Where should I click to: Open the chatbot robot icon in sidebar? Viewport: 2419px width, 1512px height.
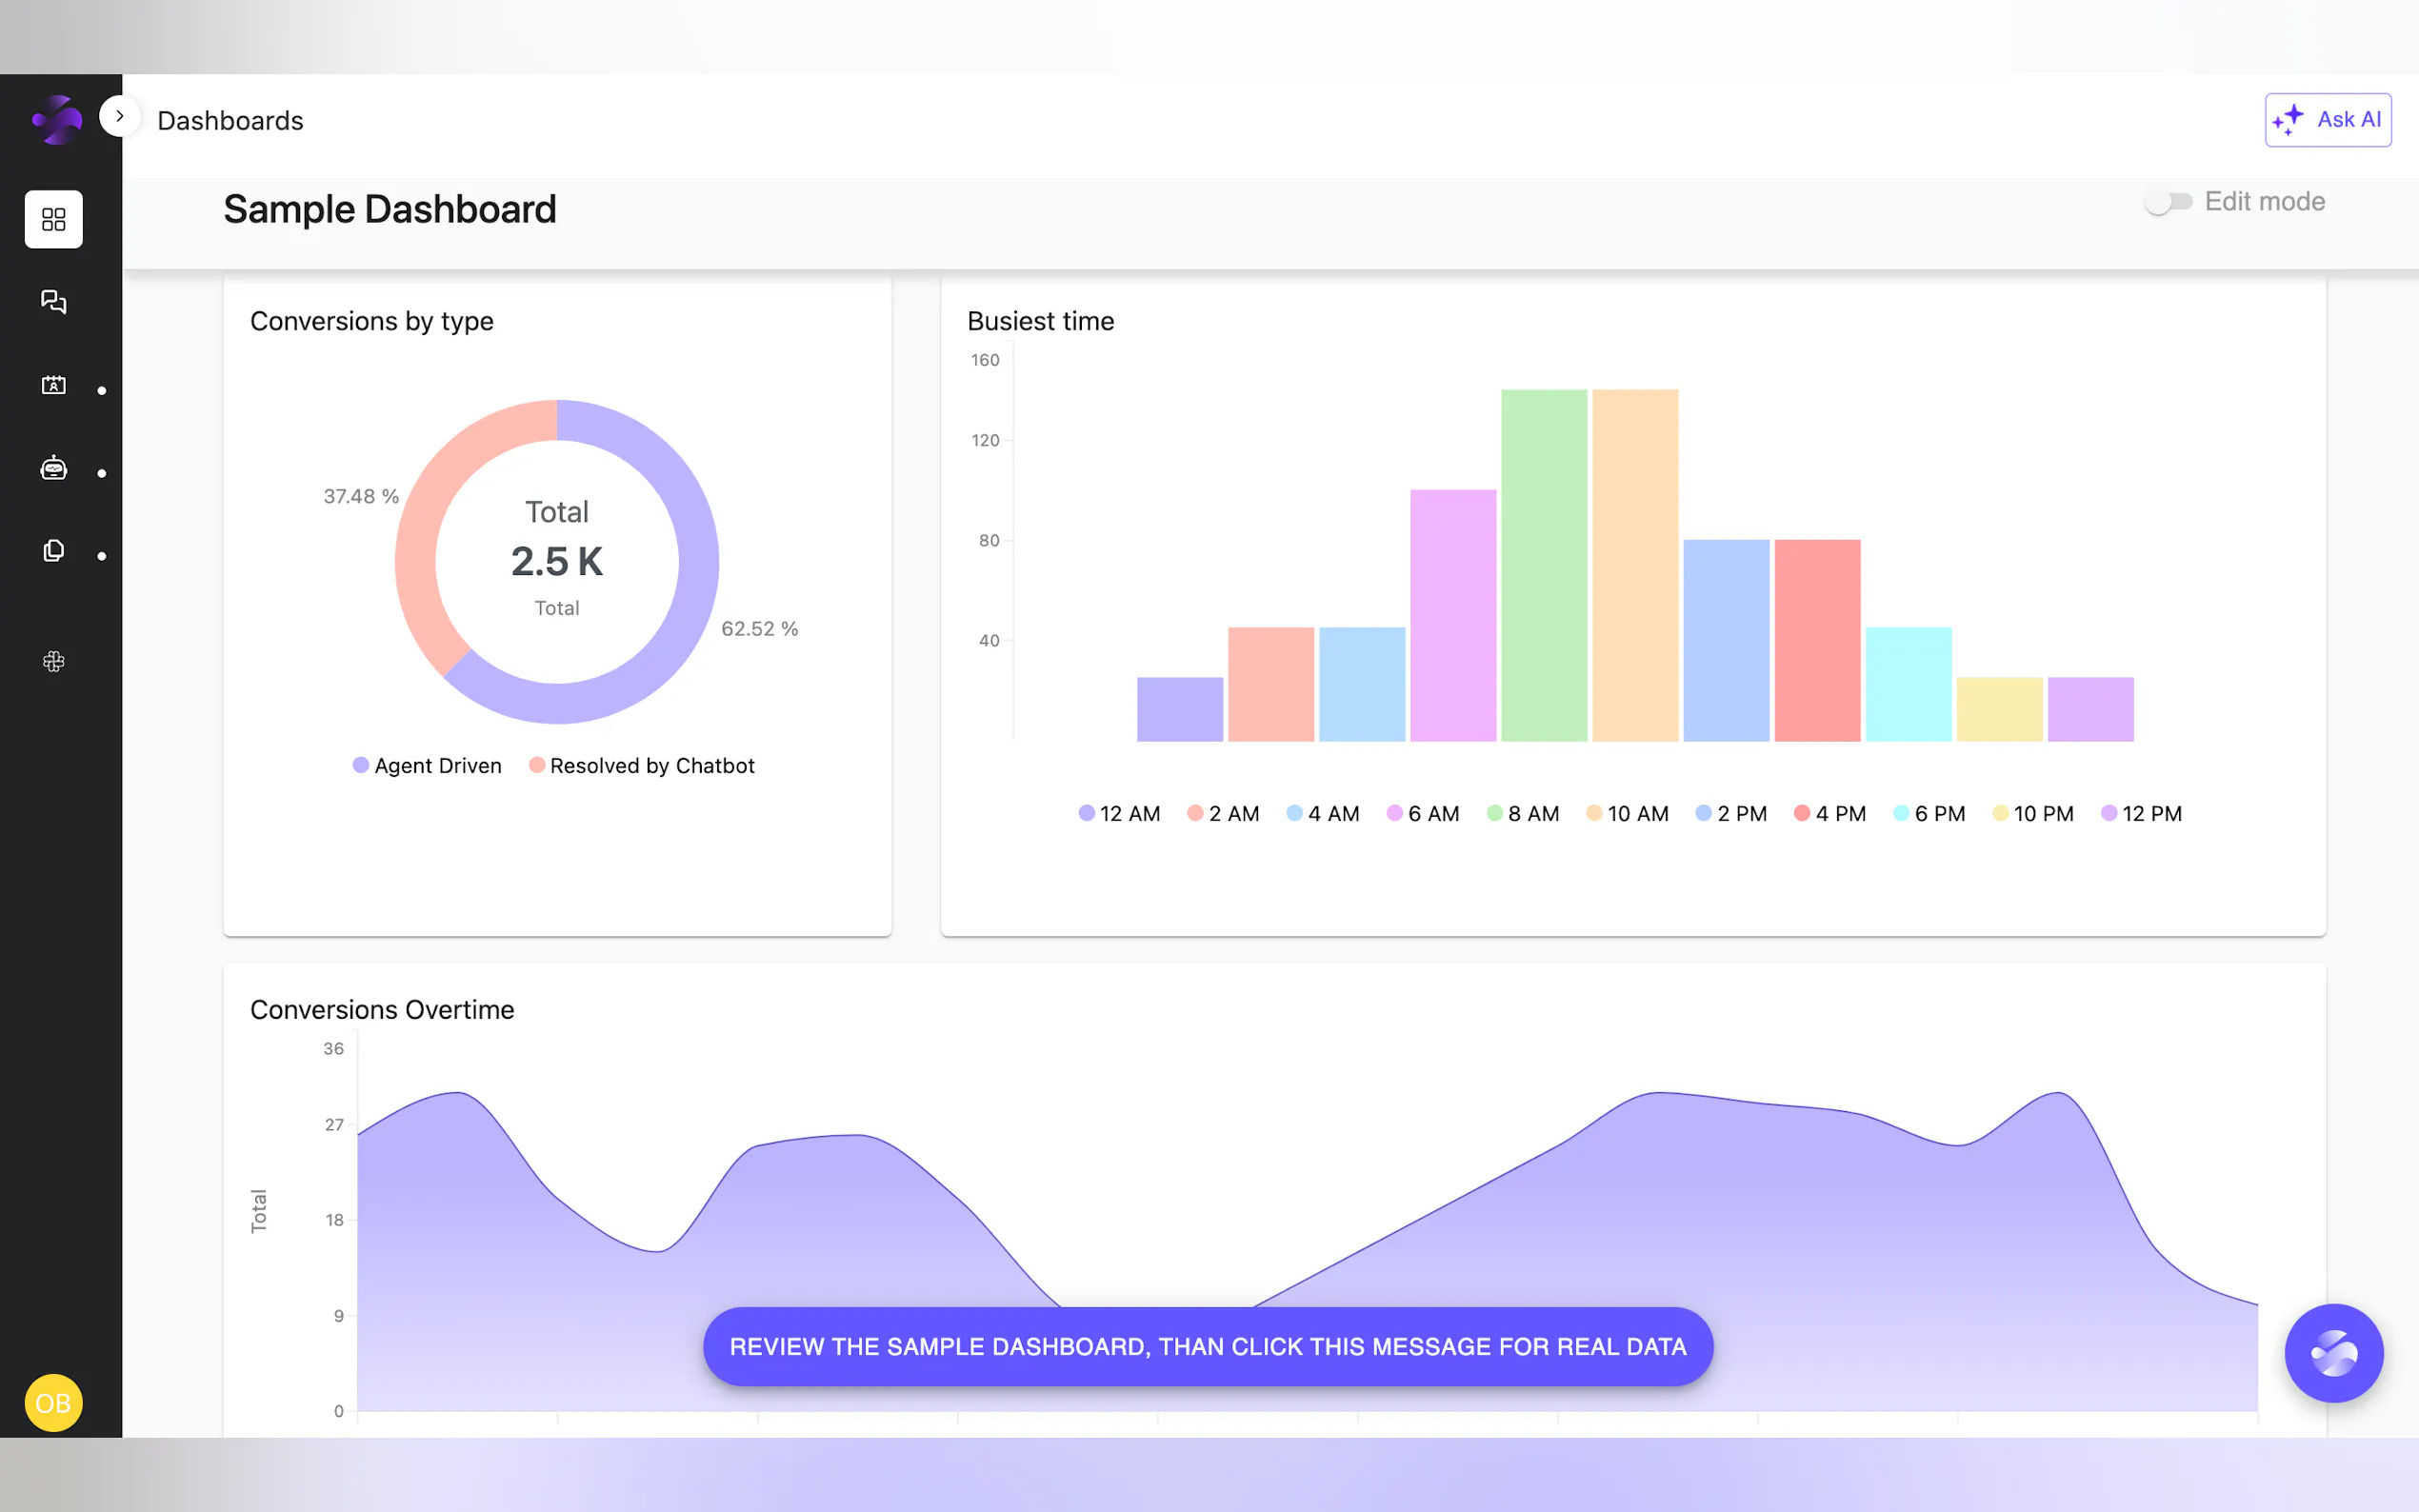pos(53,468)
